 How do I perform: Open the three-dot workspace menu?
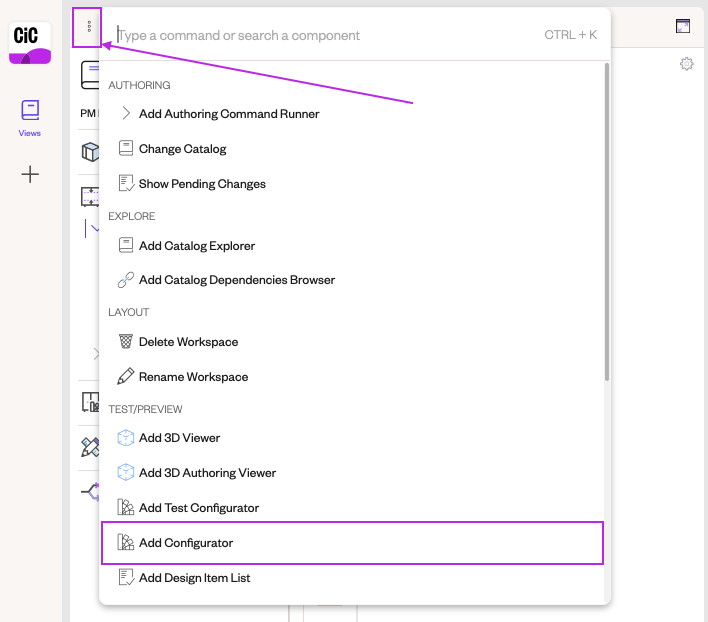[89, 27]
